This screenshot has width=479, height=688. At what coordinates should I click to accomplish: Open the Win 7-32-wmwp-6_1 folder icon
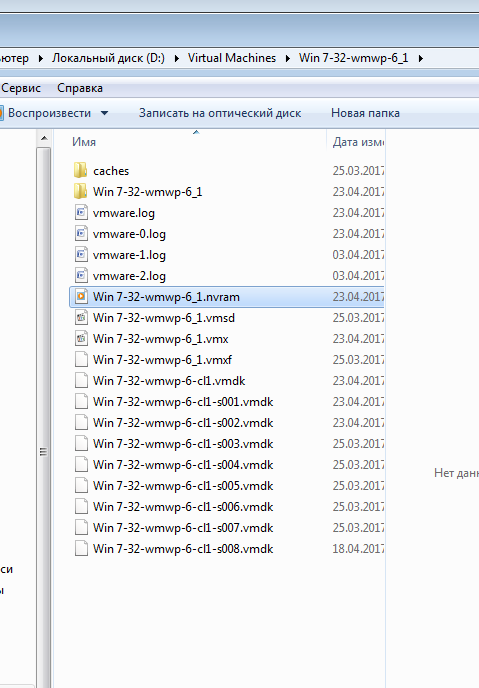(81, 191)
